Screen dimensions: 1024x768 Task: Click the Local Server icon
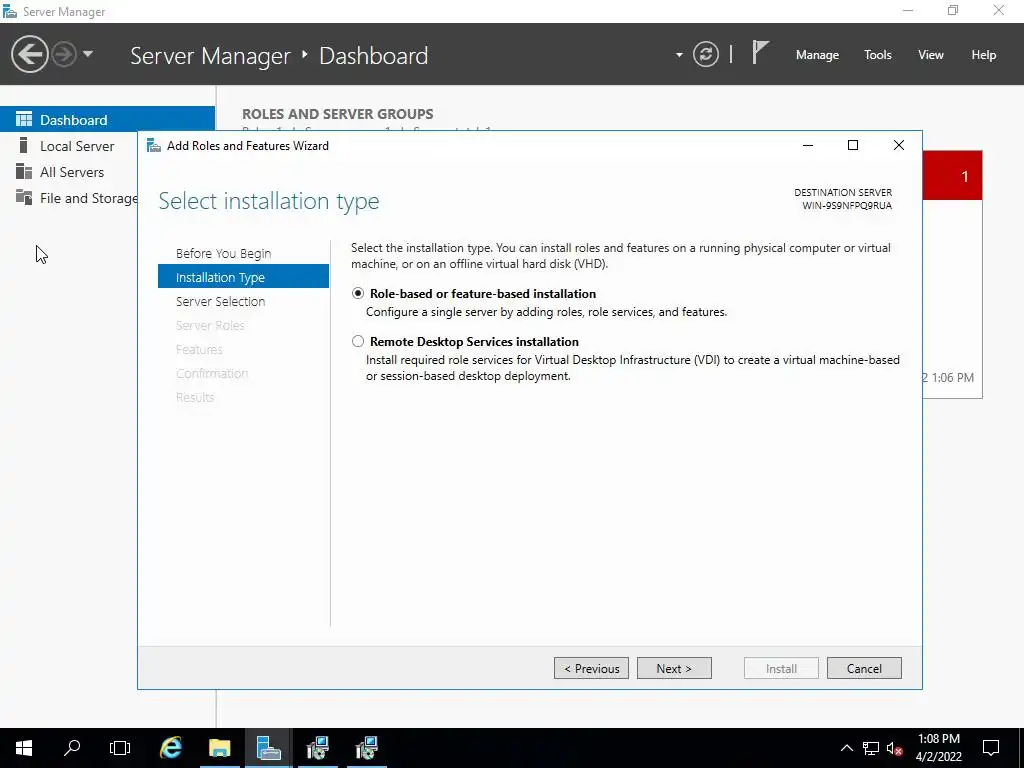pyautogui.click(x=24, y=145)
